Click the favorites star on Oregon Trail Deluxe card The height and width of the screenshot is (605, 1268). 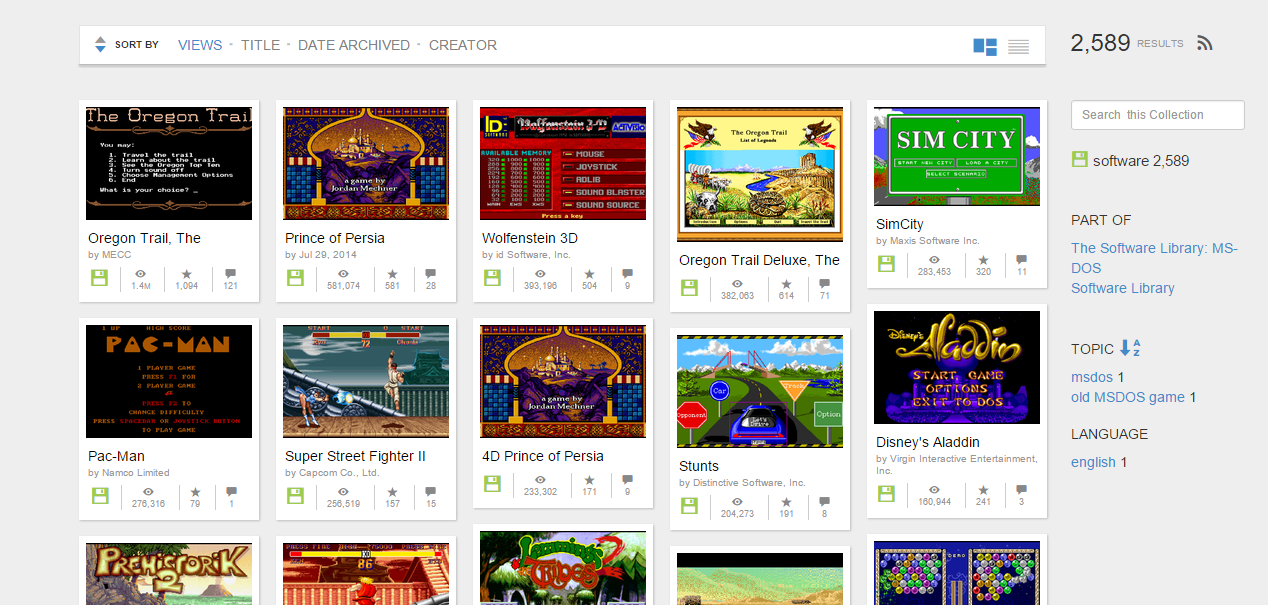(786, 283)
